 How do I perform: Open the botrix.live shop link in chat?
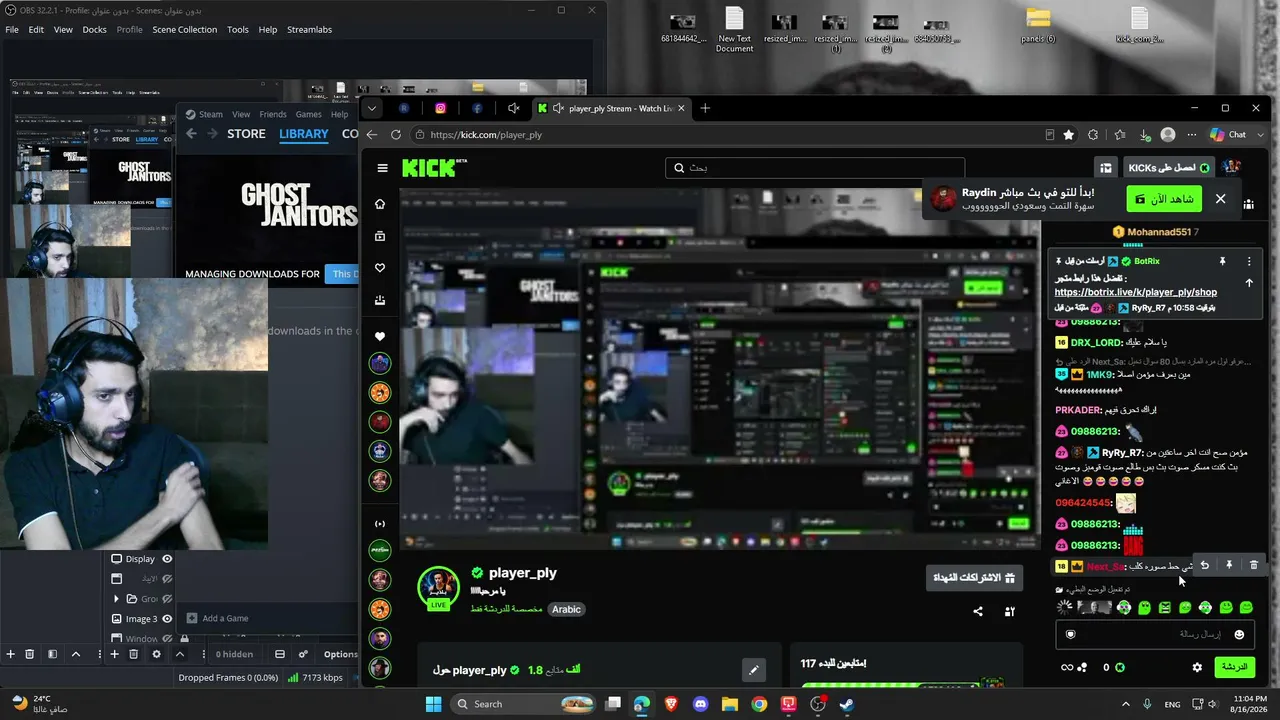pos(1135,292)
